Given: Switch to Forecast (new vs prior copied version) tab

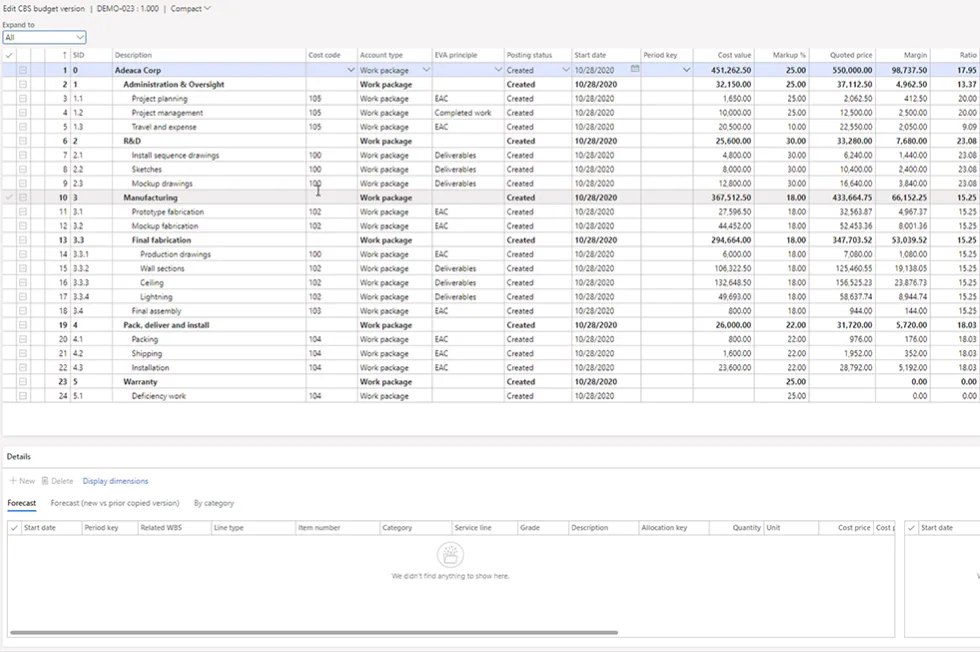Looking at the screenshot, I should point(115,503).
